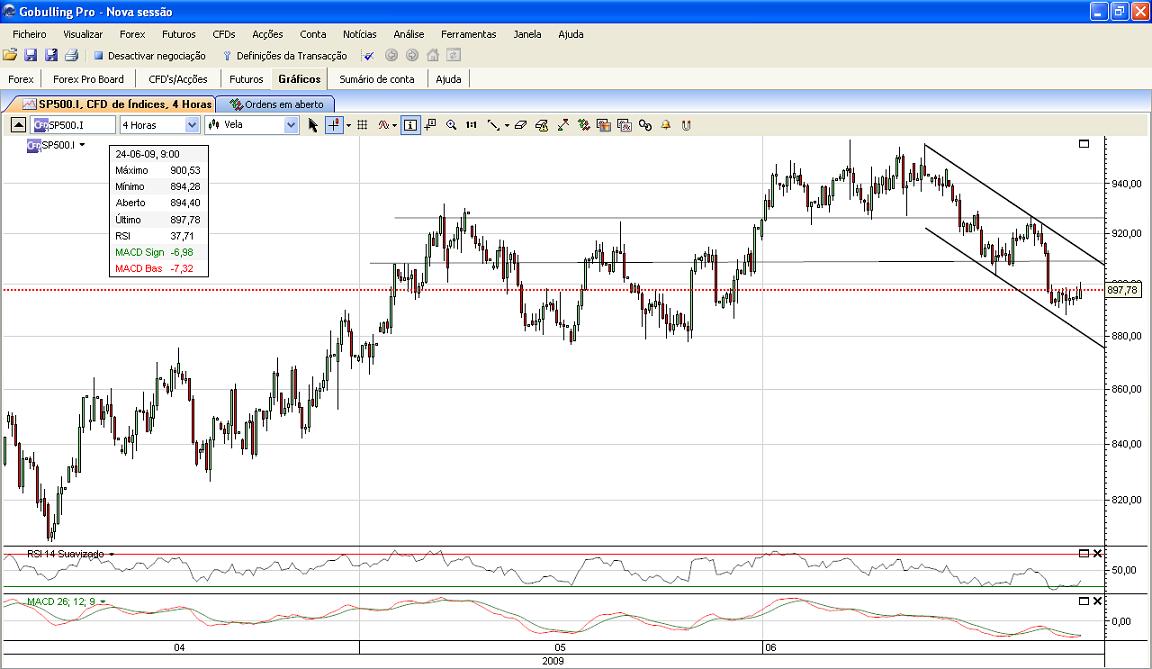
Task: Toggle the info data window button
Action: pyautogui.click(x=410, y=126)
